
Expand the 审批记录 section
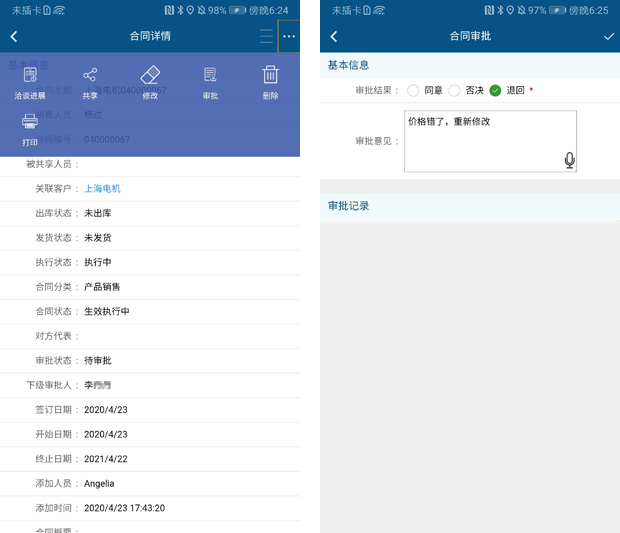[x=470, y=206]
